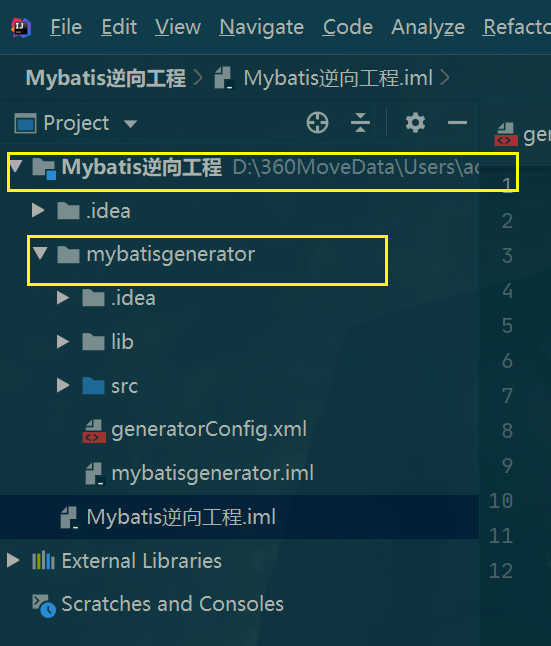Click the External Libraries bar-chart icon
This screenshot has width=551, height=646.
tap(43, 561)
